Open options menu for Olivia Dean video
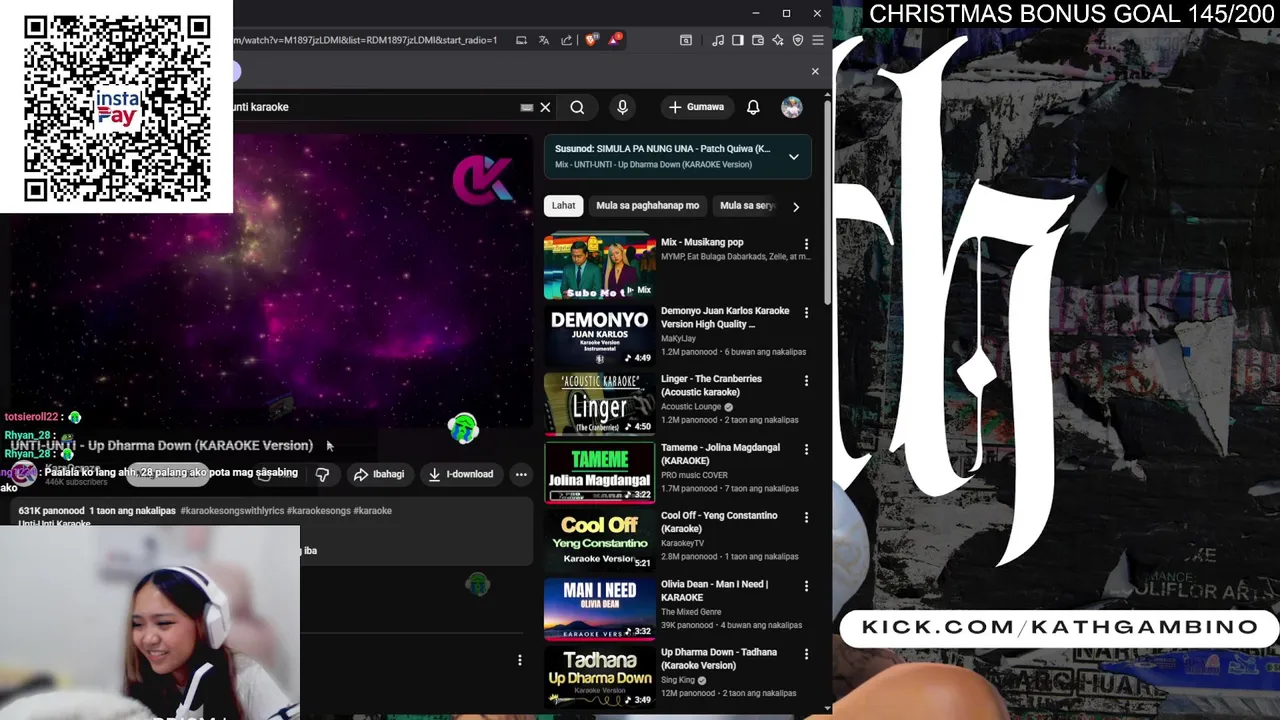The image size is (1280, 720). pos(806,586)
